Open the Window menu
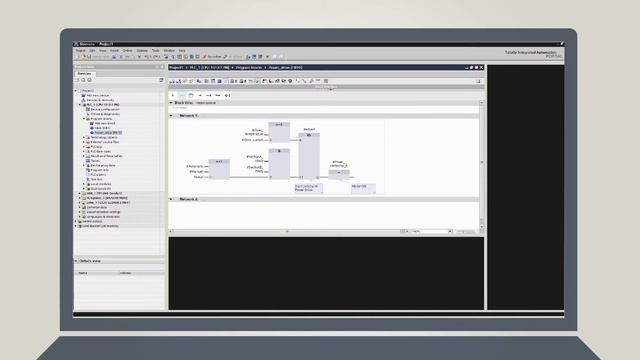The image size is (640, 360). click(169, 51)
